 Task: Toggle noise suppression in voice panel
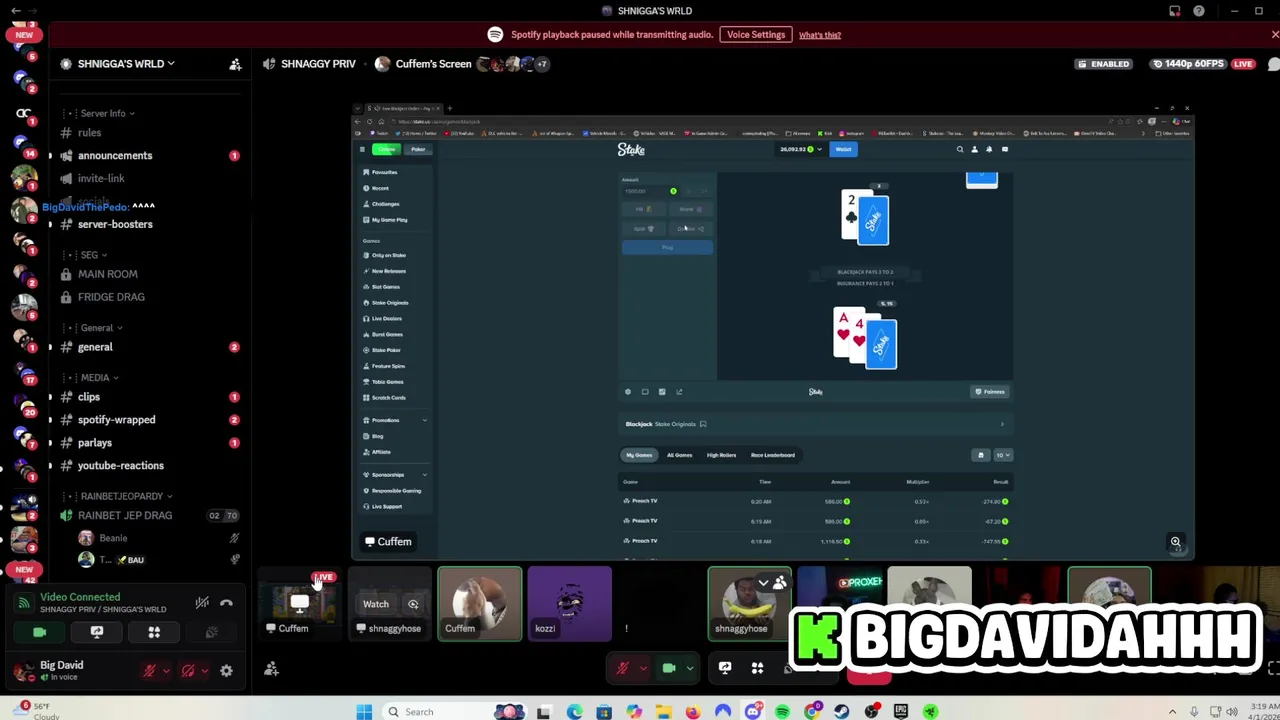[x=202, y=603]
